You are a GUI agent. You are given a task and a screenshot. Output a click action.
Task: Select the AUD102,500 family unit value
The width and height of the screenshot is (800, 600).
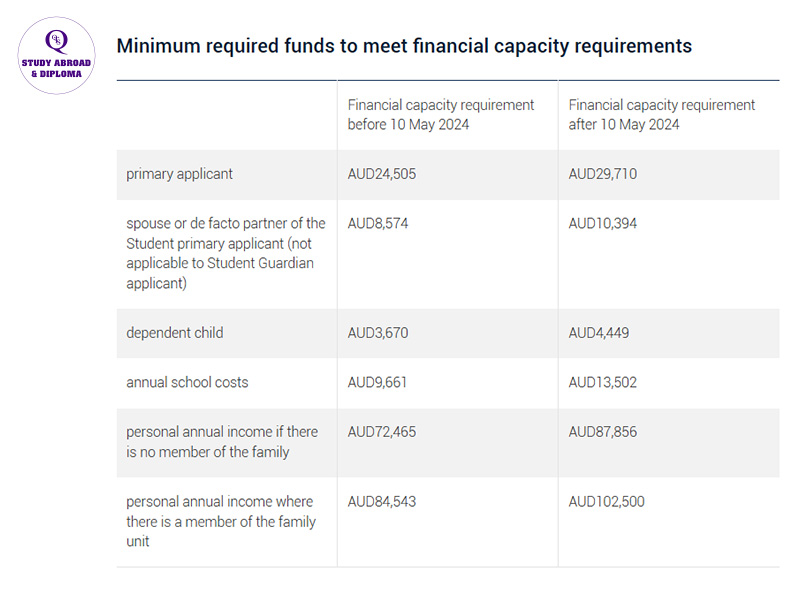[607, 502]
